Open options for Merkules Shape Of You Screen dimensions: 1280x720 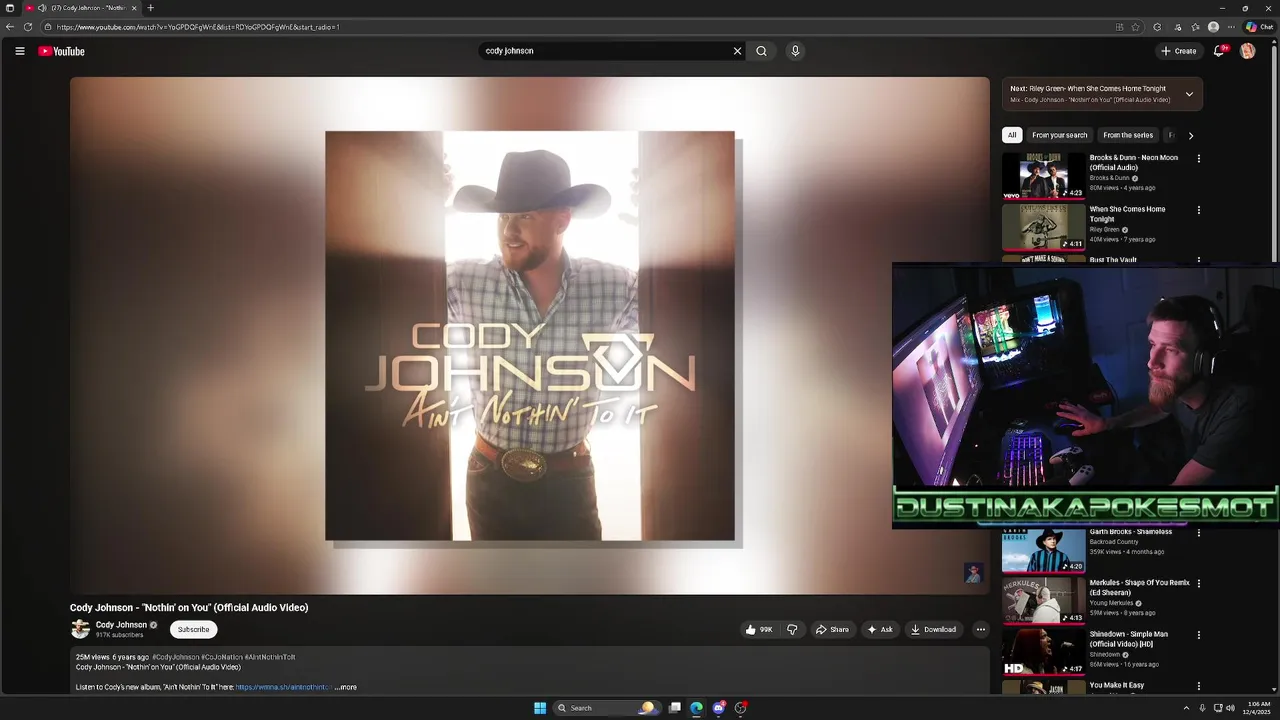(x=1198, y=583)
